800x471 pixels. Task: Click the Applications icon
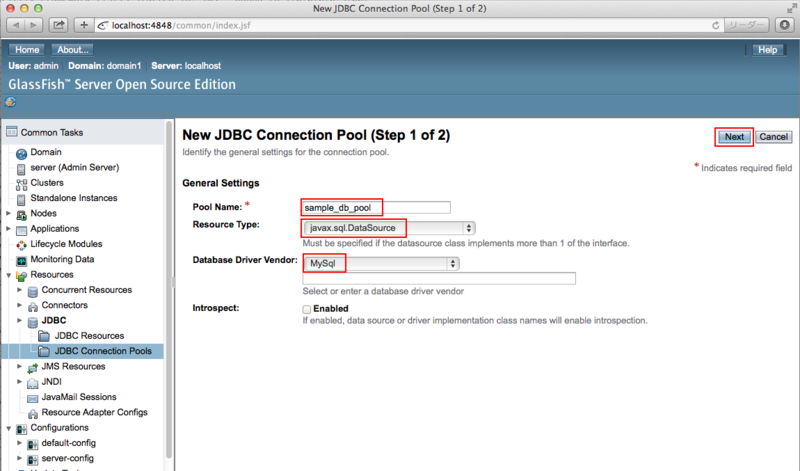pyautogui.click(x=21, y=230)
